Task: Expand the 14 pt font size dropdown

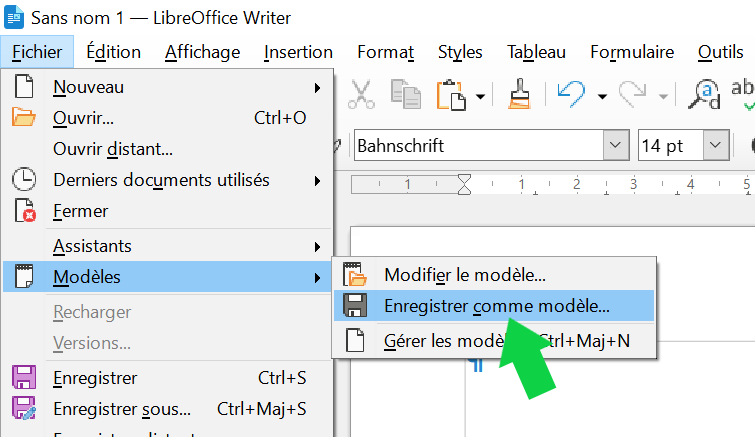Action: pyautogui.click(x=715, y=146)
